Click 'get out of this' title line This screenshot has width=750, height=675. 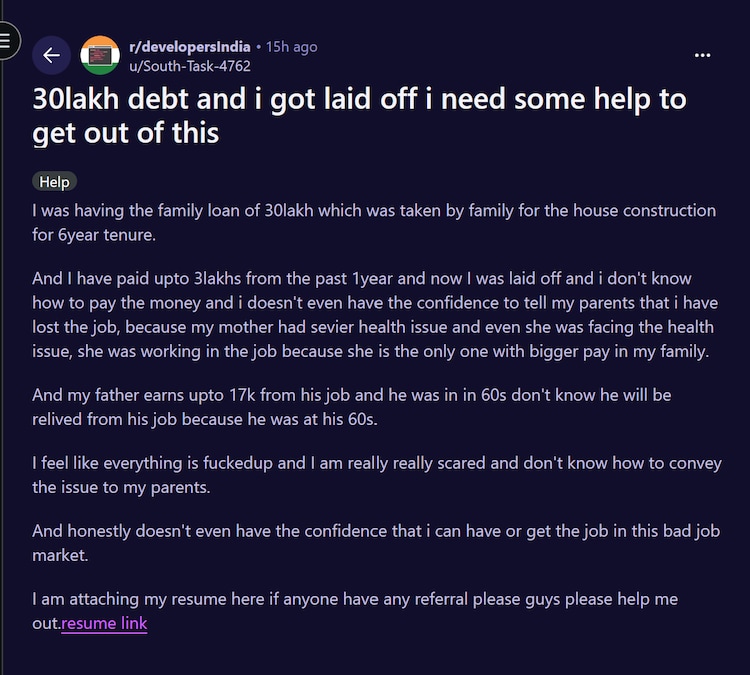(125, 133)
